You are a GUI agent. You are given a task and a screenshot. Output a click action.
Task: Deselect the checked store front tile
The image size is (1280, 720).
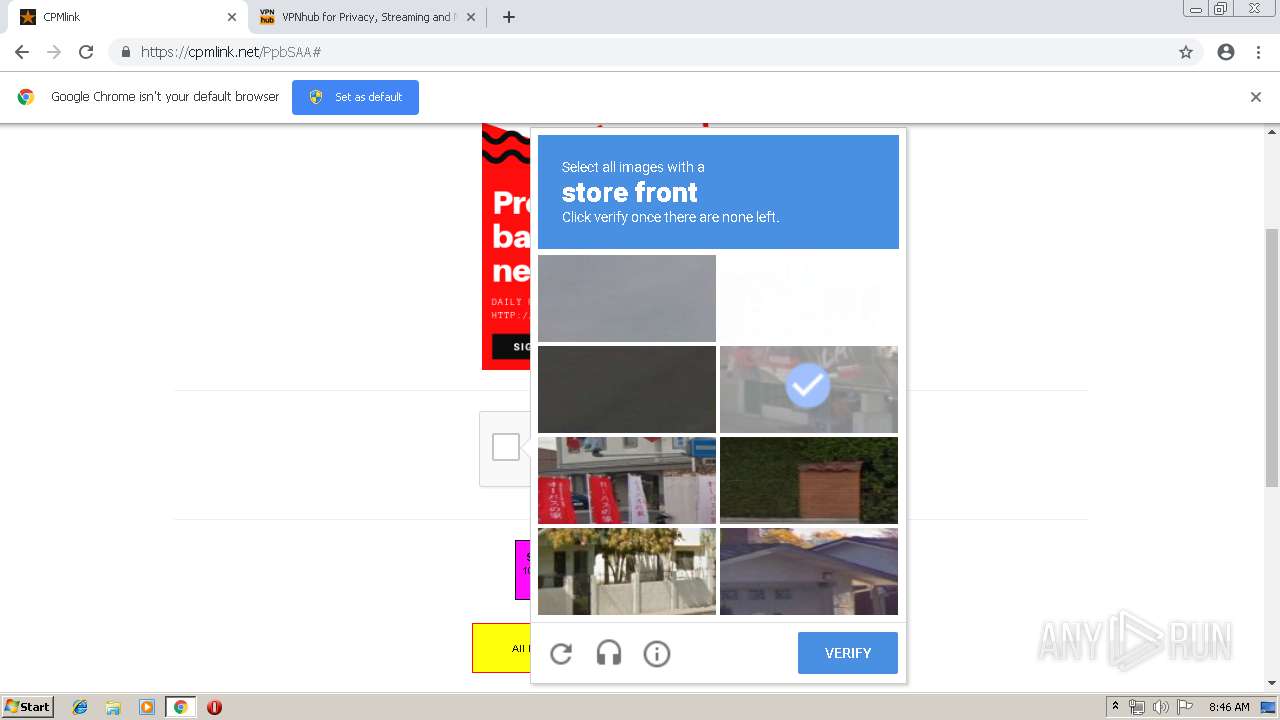(808, 389)
